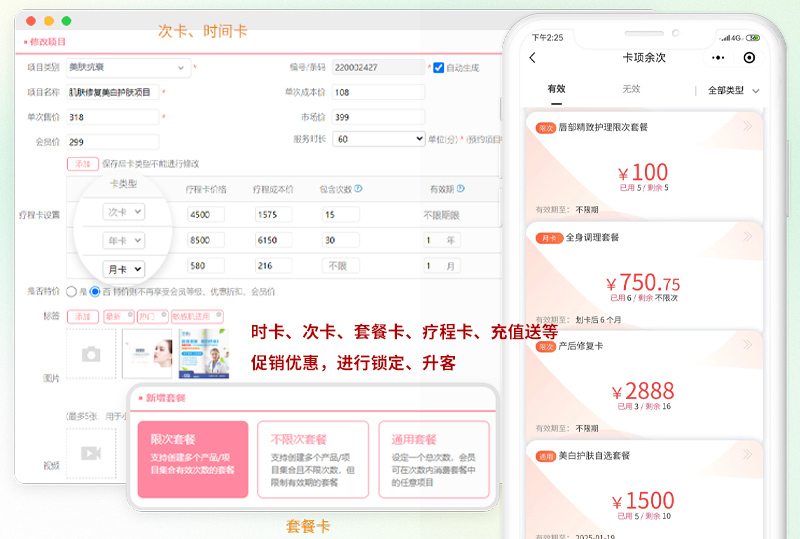Click help icon beside 有效期 column
800x539 pixels.
tap(460, 188)
